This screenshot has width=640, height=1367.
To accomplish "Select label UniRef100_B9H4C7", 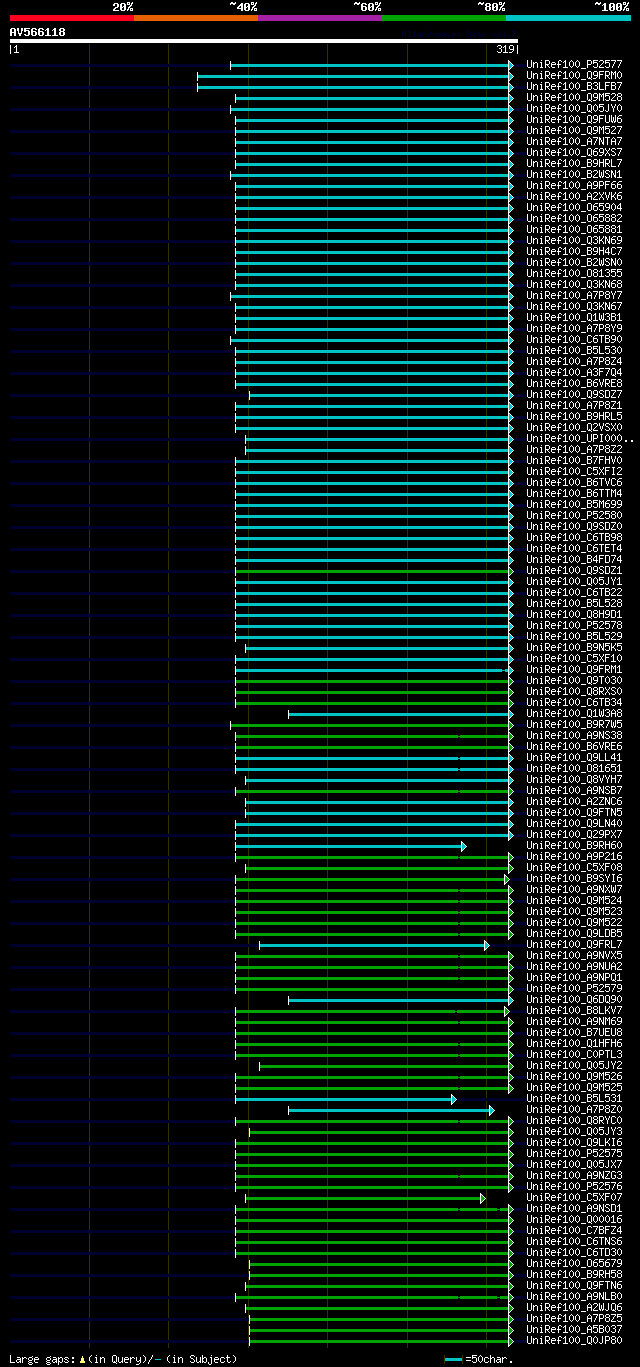I will [574, 252].
